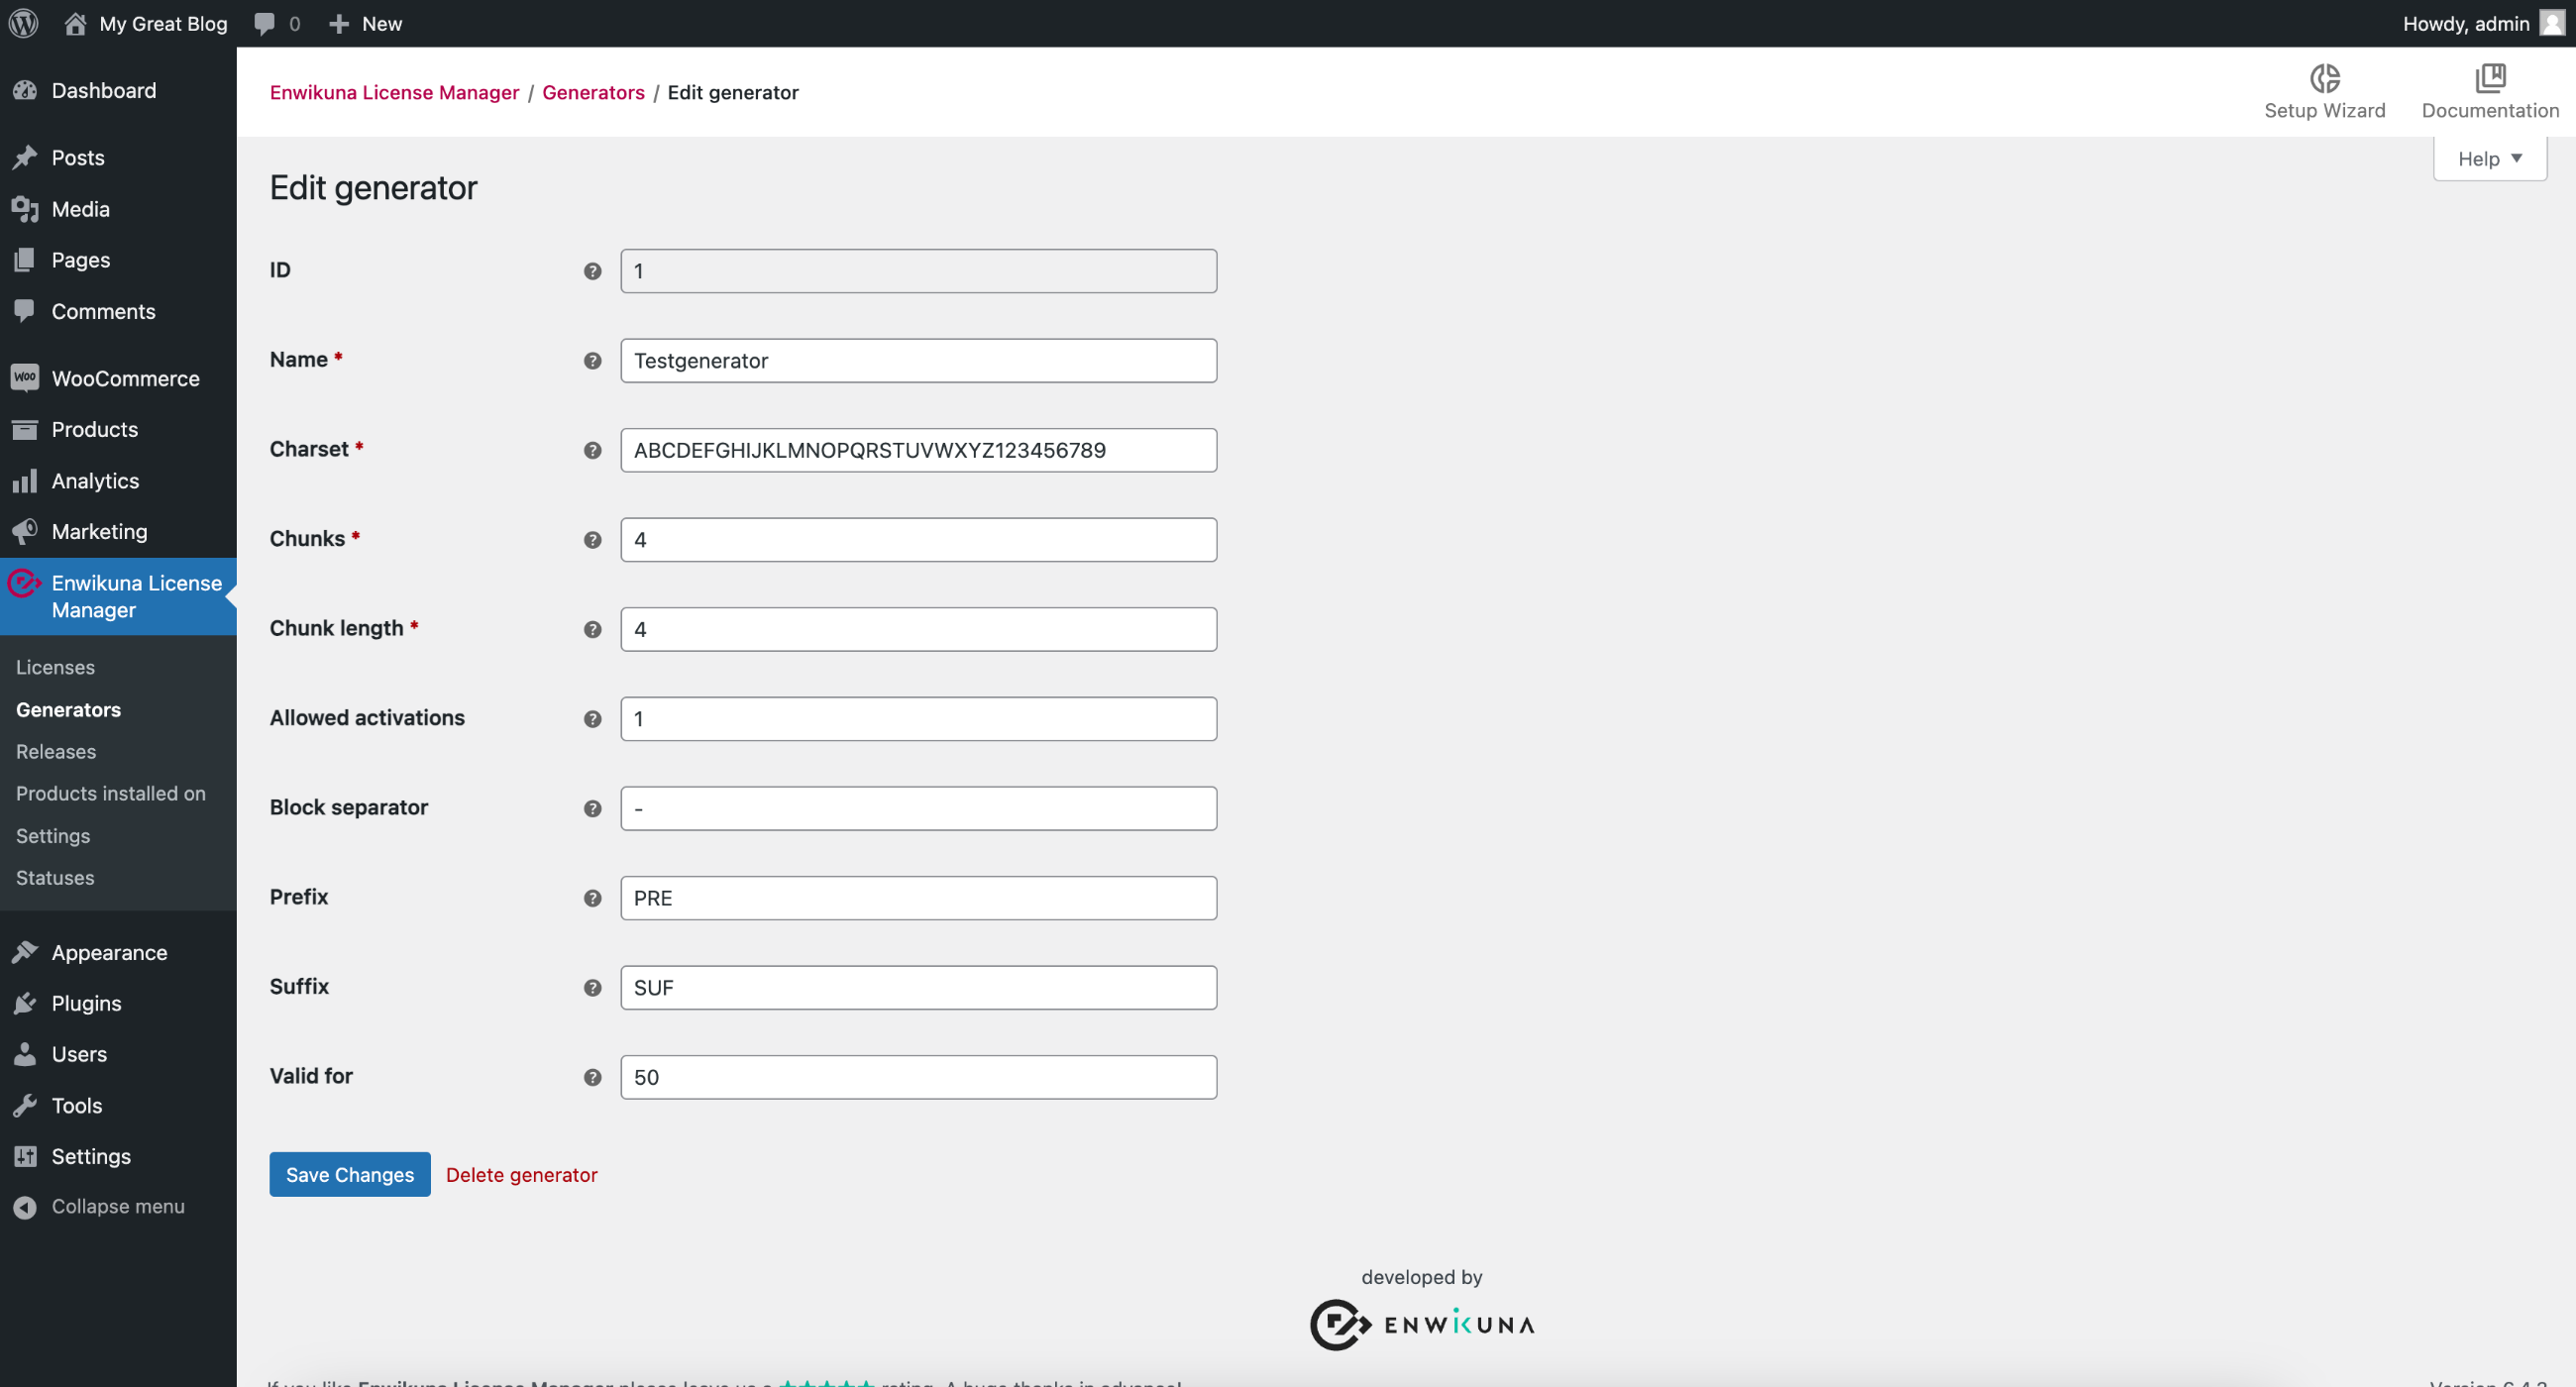The image size is (2576, 1387).
Task: Open the Setup Wizard icon
Action: (x=2324, y=78)
